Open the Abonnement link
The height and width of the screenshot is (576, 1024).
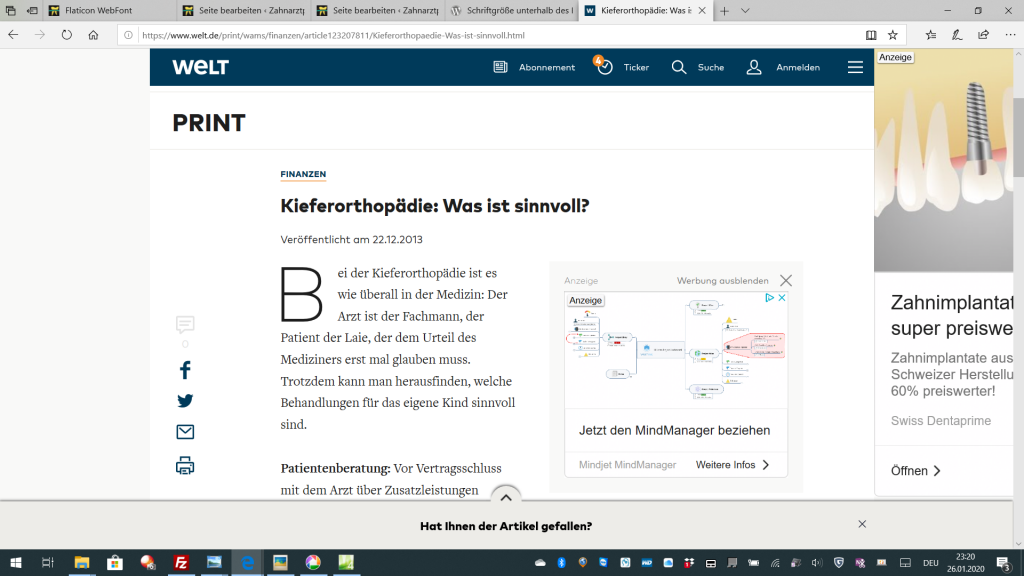click(x=547, y=67)
